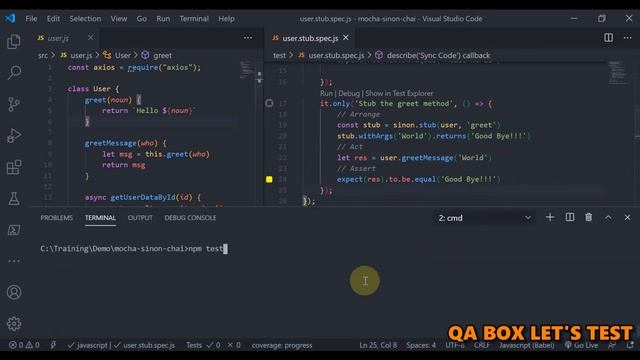This screenshot has width=640, height=360.
Task: Open the Run menu
Action: click(x=163, y=18)
